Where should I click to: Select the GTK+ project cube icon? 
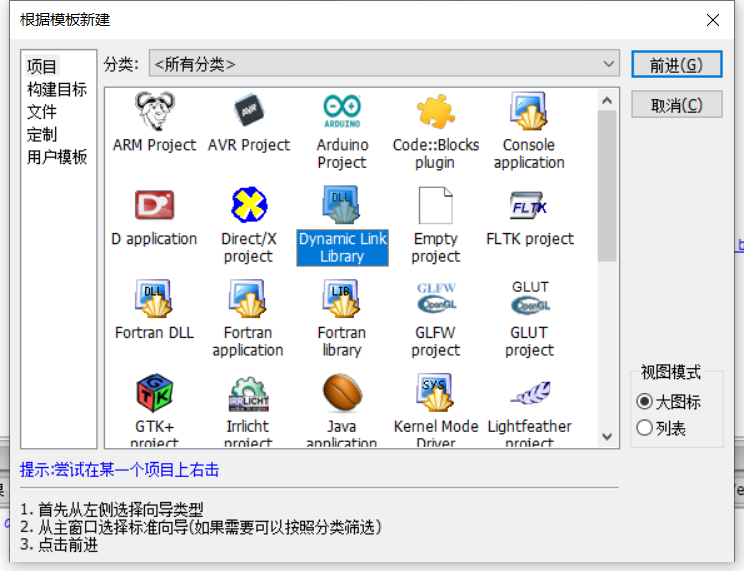point(155,393)
